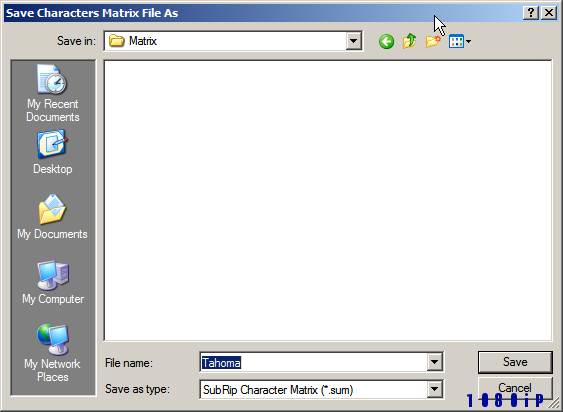563x412 pixels.
Task: Go back with the green arrow icon
Action: 386,42
